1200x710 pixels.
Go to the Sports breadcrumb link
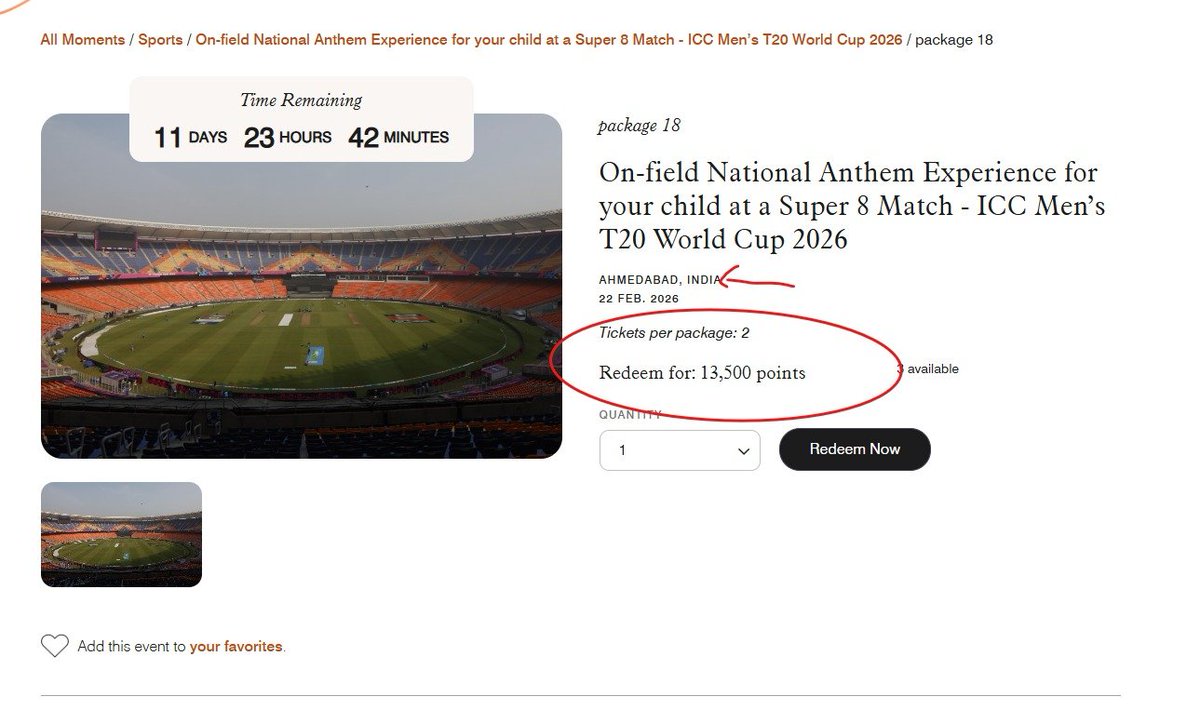pyautogui.click(x=160, y=40)
